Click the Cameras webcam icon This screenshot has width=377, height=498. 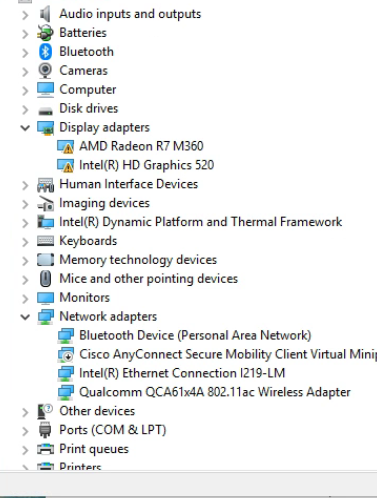point(45,71)
